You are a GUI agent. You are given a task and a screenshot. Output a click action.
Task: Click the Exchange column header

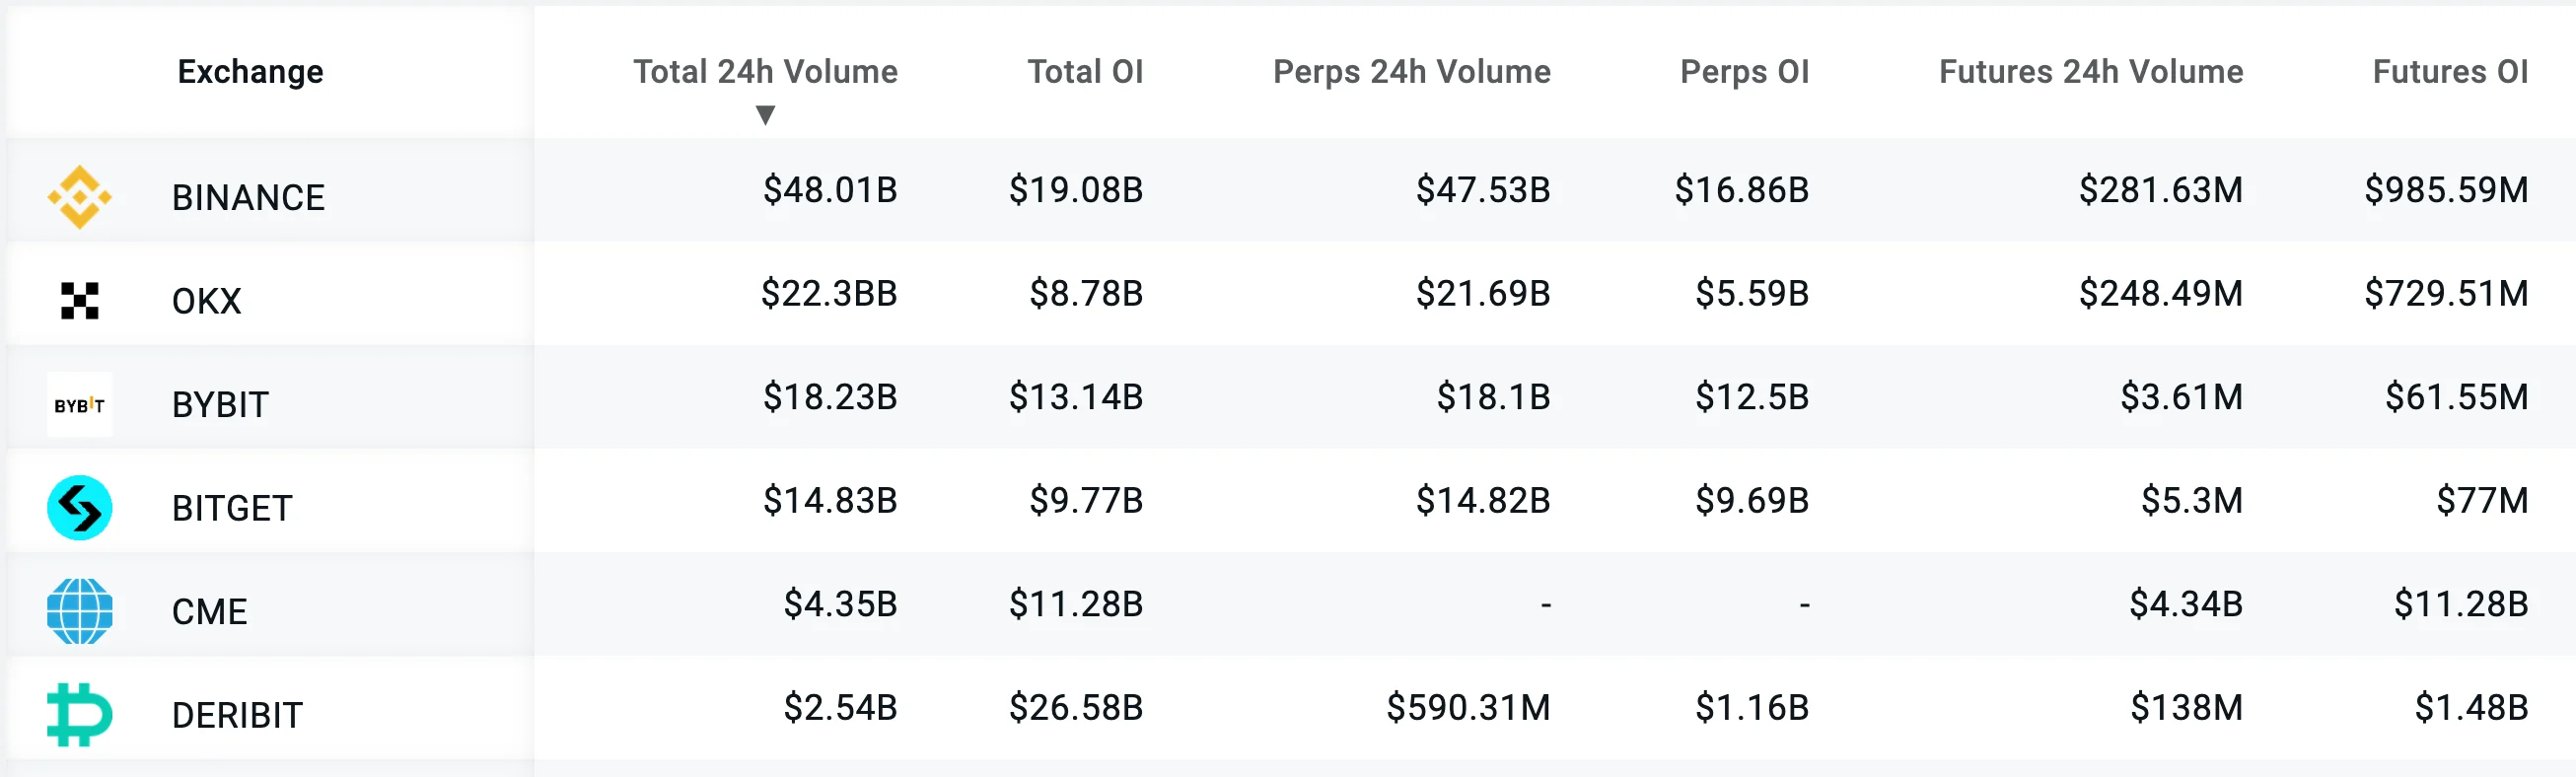(x=250, y=72)
